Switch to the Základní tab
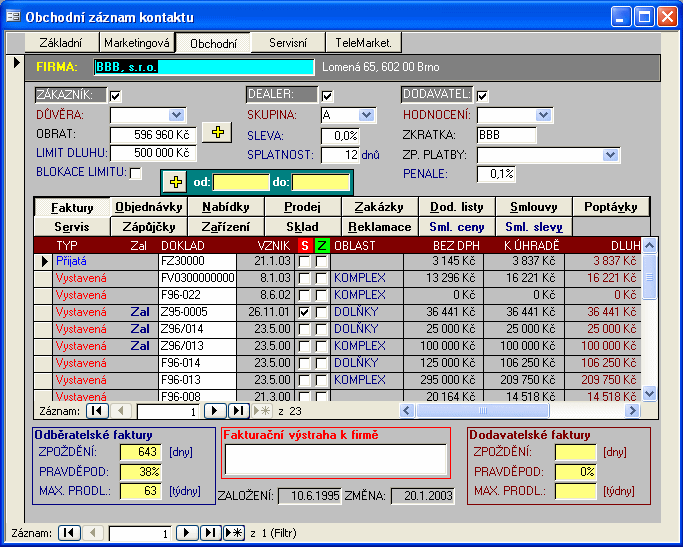 click(61, 43)
